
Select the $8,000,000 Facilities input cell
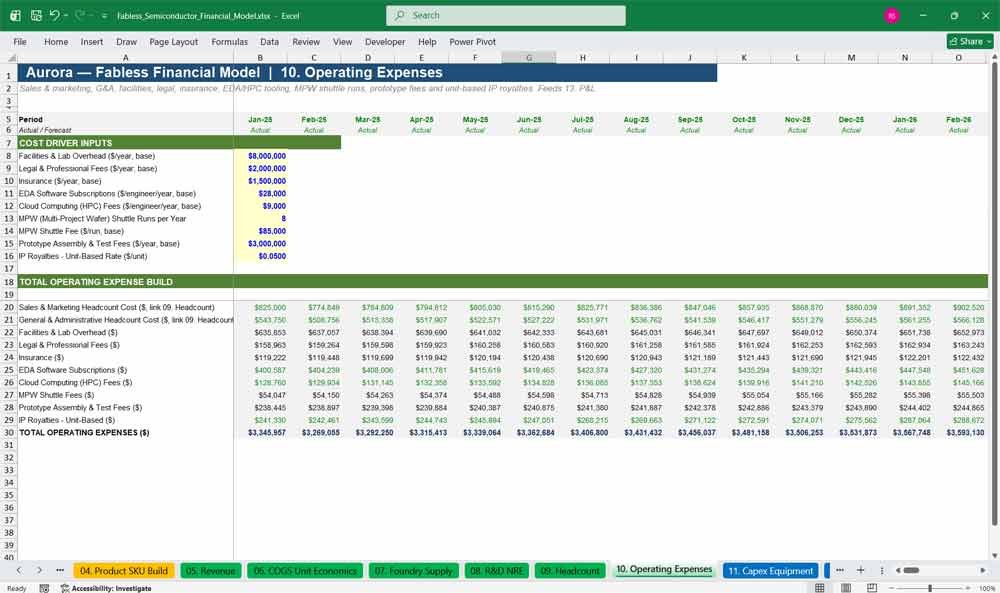pos(260,156)
